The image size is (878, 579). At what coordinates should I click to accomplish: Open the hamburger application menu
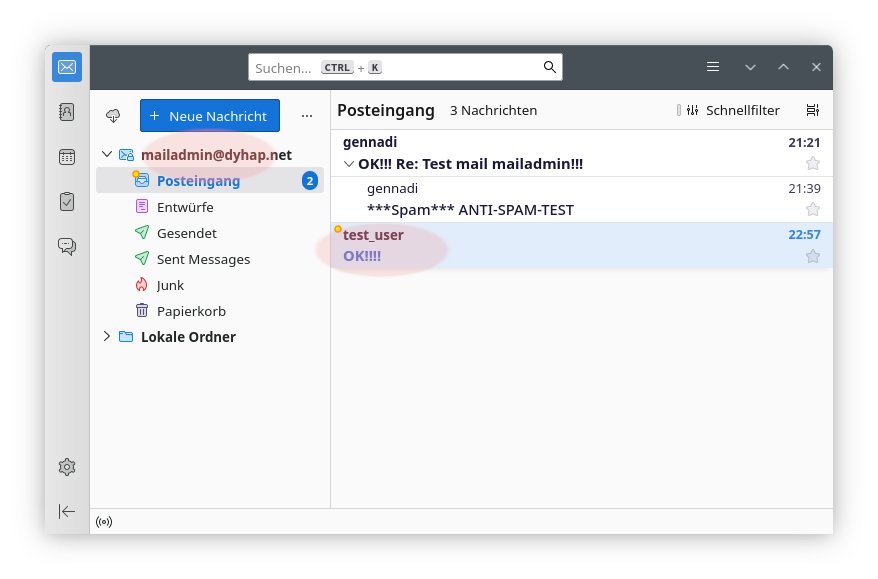(713, 67)
